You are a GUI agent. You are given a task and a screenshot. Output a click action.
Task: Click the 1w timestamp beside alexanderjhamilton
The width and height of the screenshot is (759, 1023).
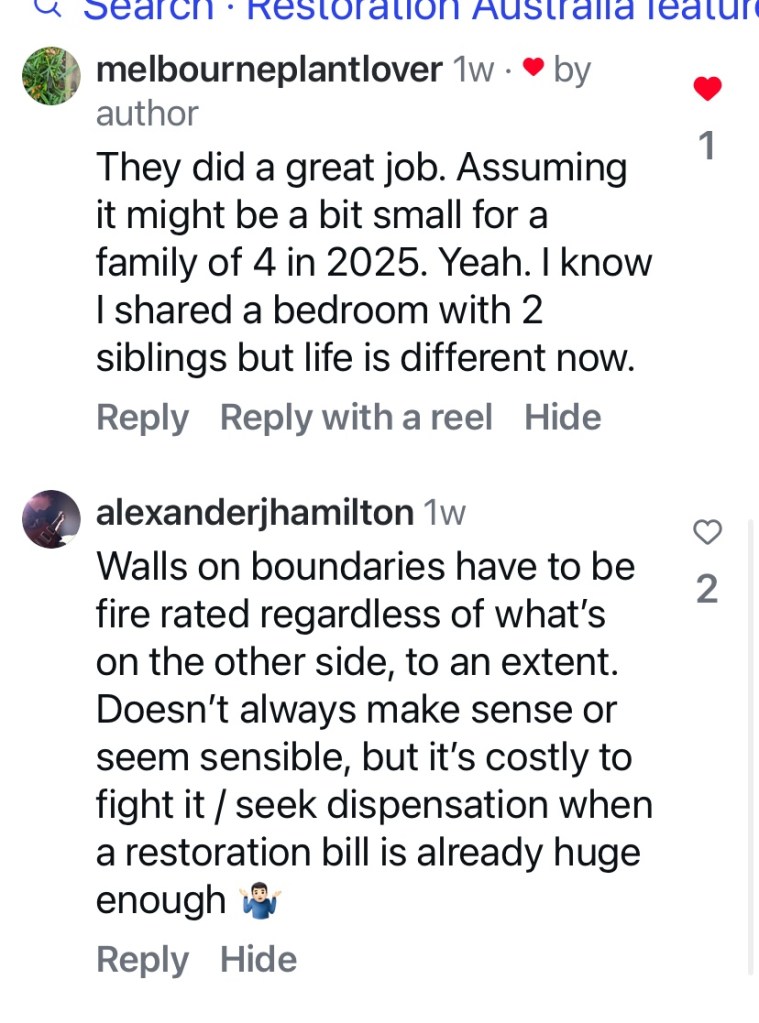[x=445, y=513]
